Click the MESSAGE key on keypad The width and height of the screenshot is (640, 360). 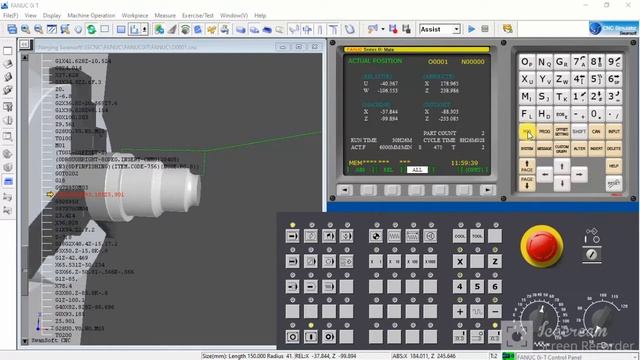point(544,149)
